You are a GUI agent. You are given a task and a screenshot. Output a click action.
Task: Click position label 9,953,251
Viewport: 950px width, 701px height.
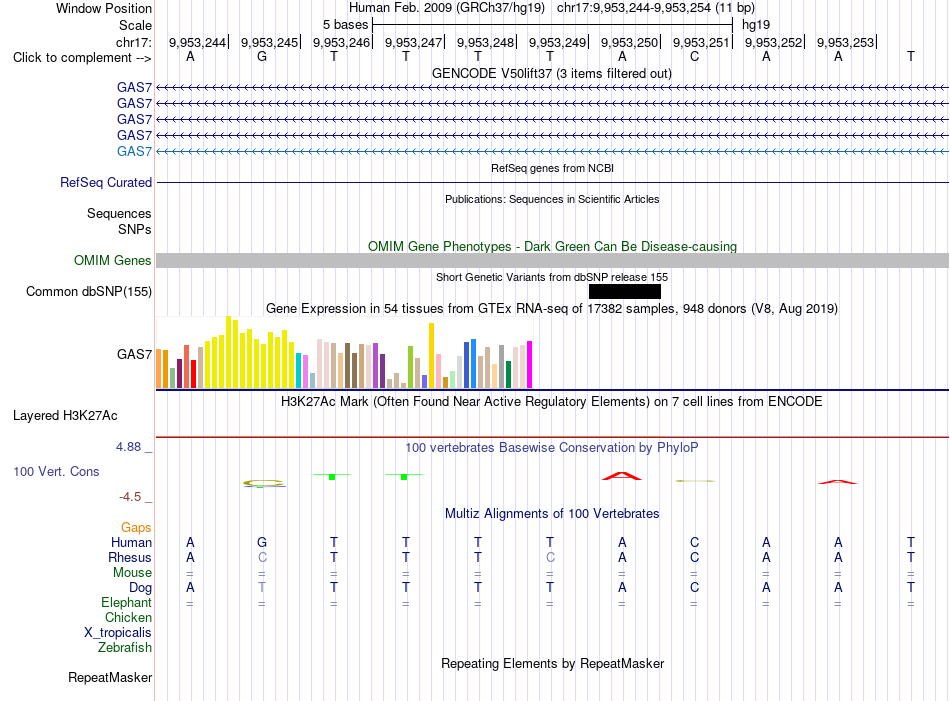[702, 42]
